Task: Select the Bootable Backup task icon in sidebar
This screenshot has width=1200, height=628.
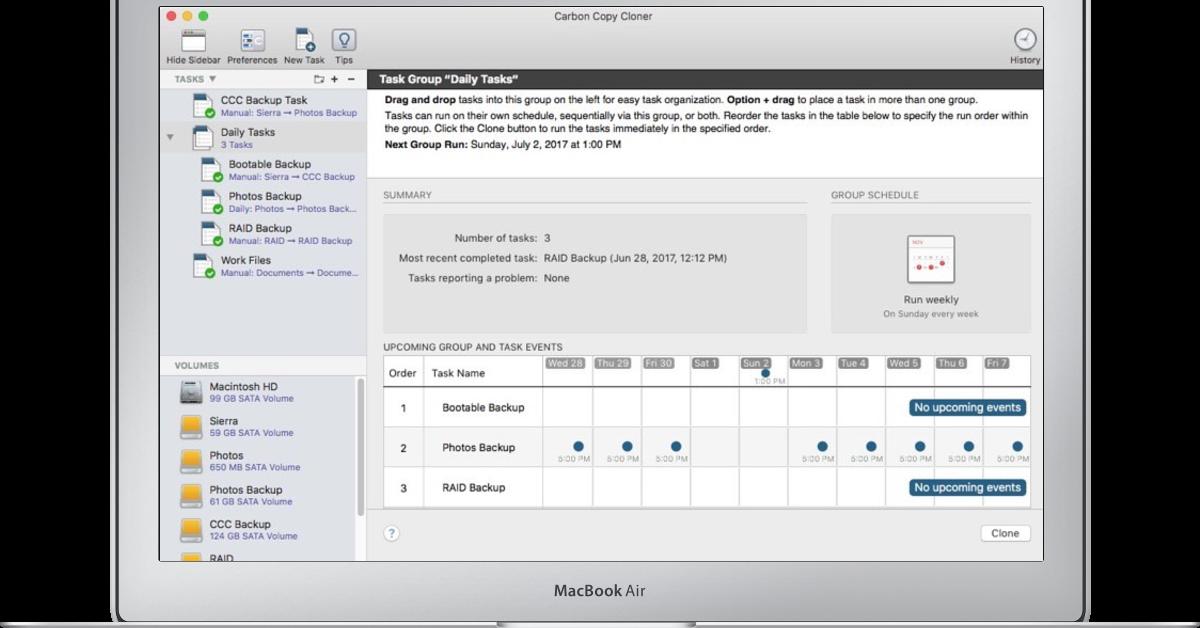Action: tap(211, 169)
